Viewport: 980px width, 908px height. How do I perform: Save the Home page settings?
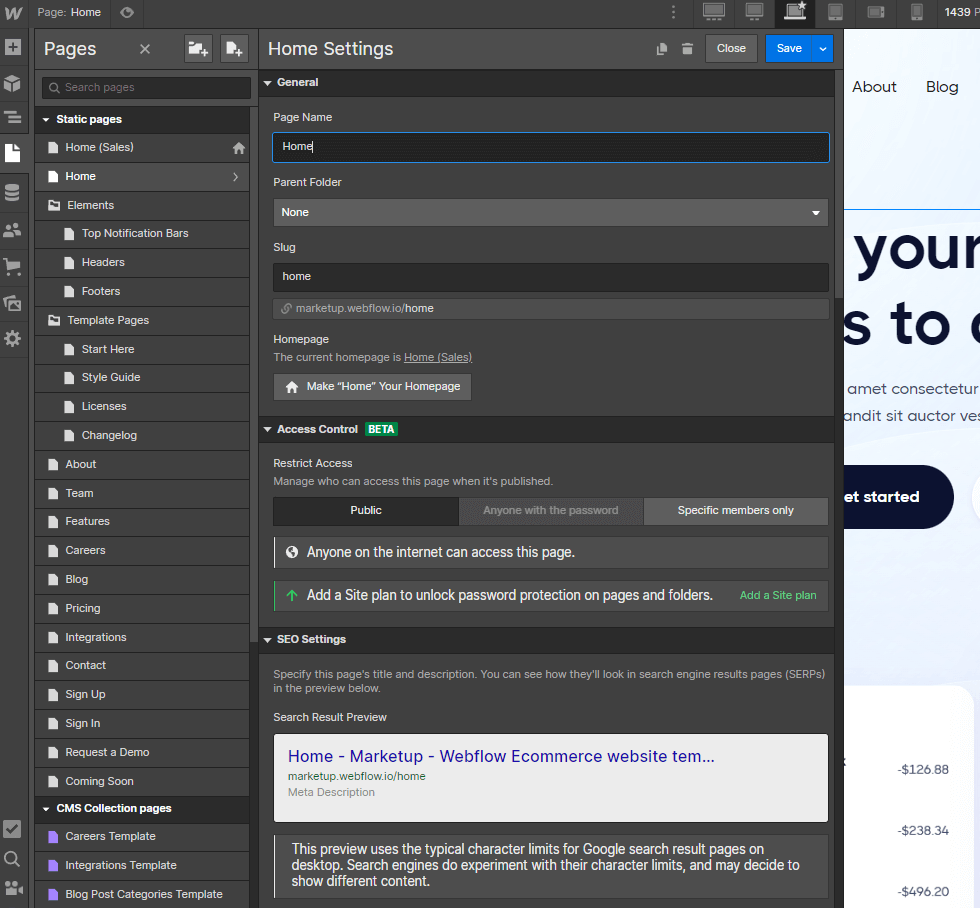tap(788, 48)
